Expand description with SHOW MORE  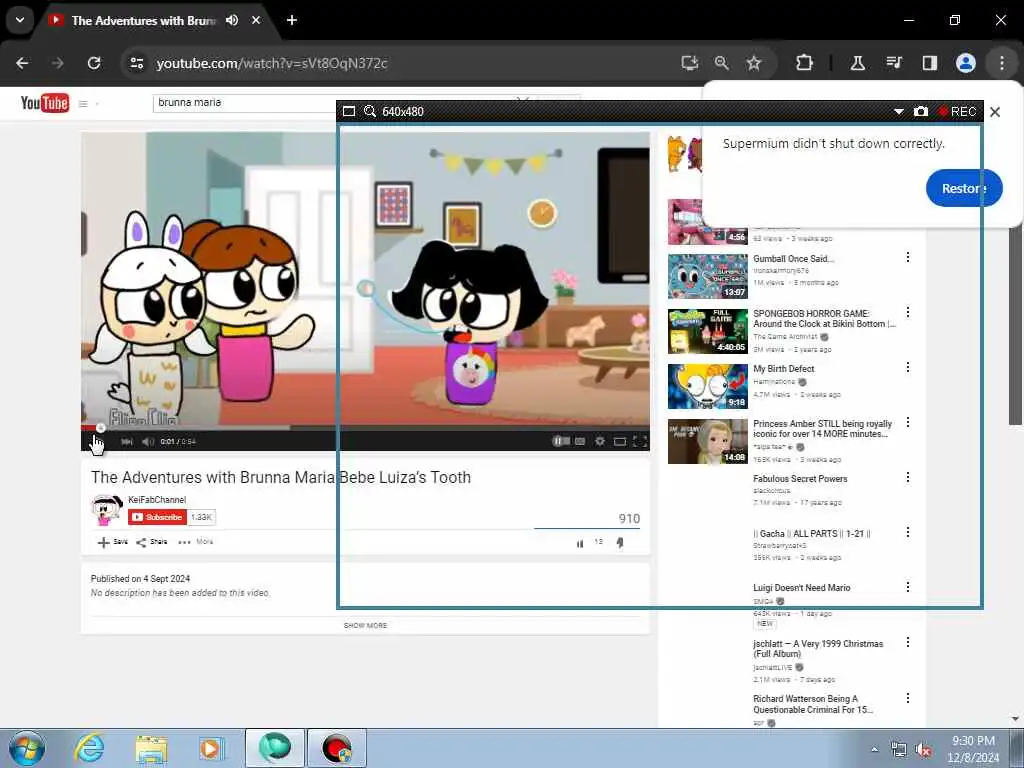365,626
